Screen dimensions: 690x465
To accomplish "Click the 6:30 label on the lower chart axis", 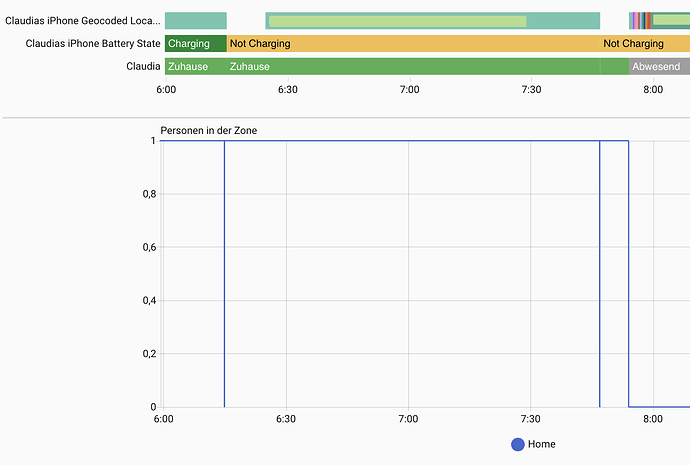I will coord(286,419).
